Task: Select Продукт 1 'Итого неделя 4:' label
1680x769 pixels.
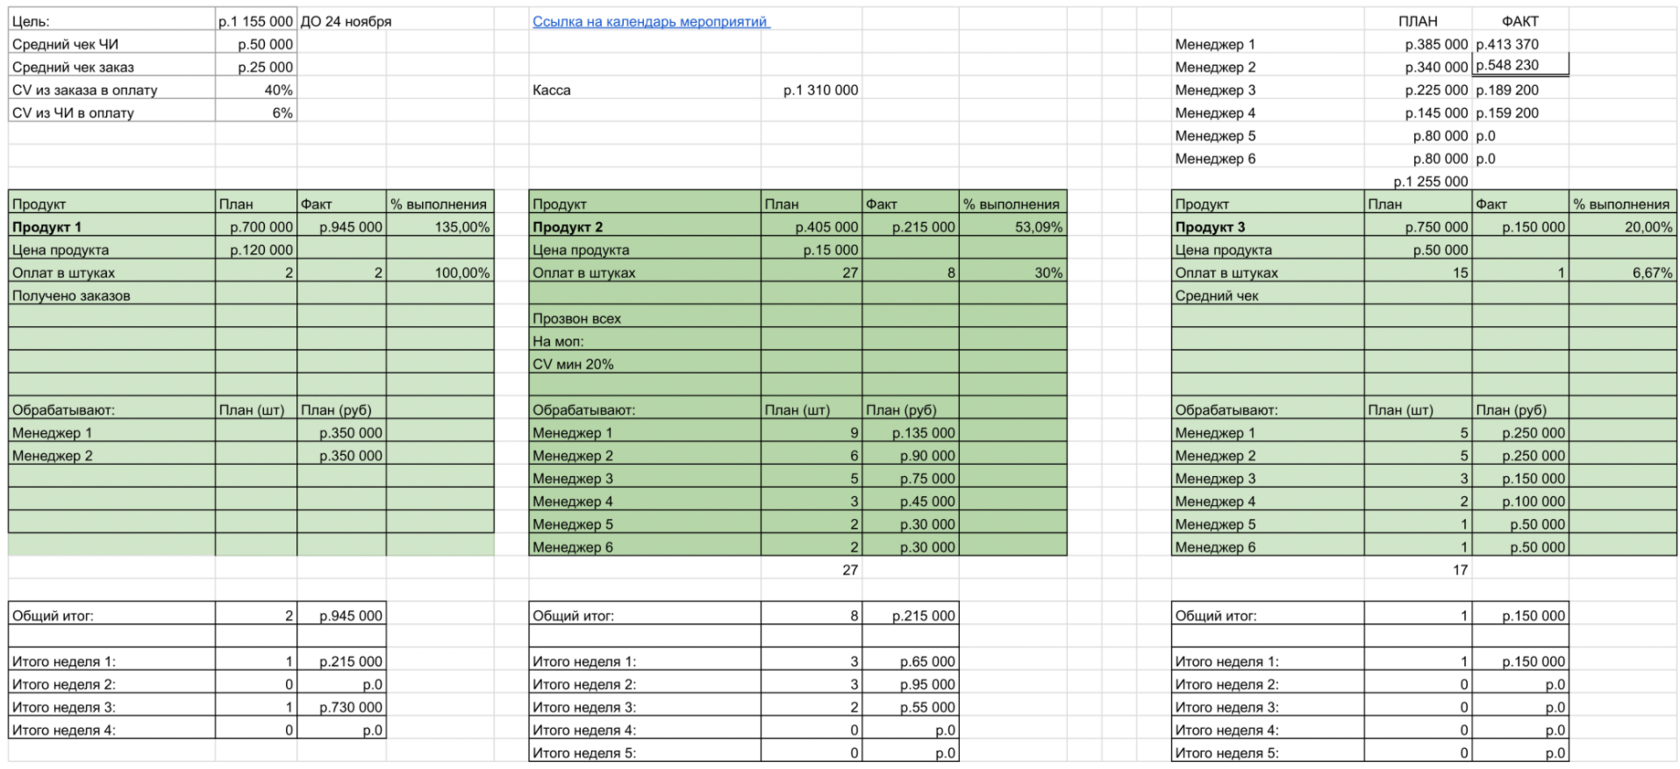Action: [112, 730]
